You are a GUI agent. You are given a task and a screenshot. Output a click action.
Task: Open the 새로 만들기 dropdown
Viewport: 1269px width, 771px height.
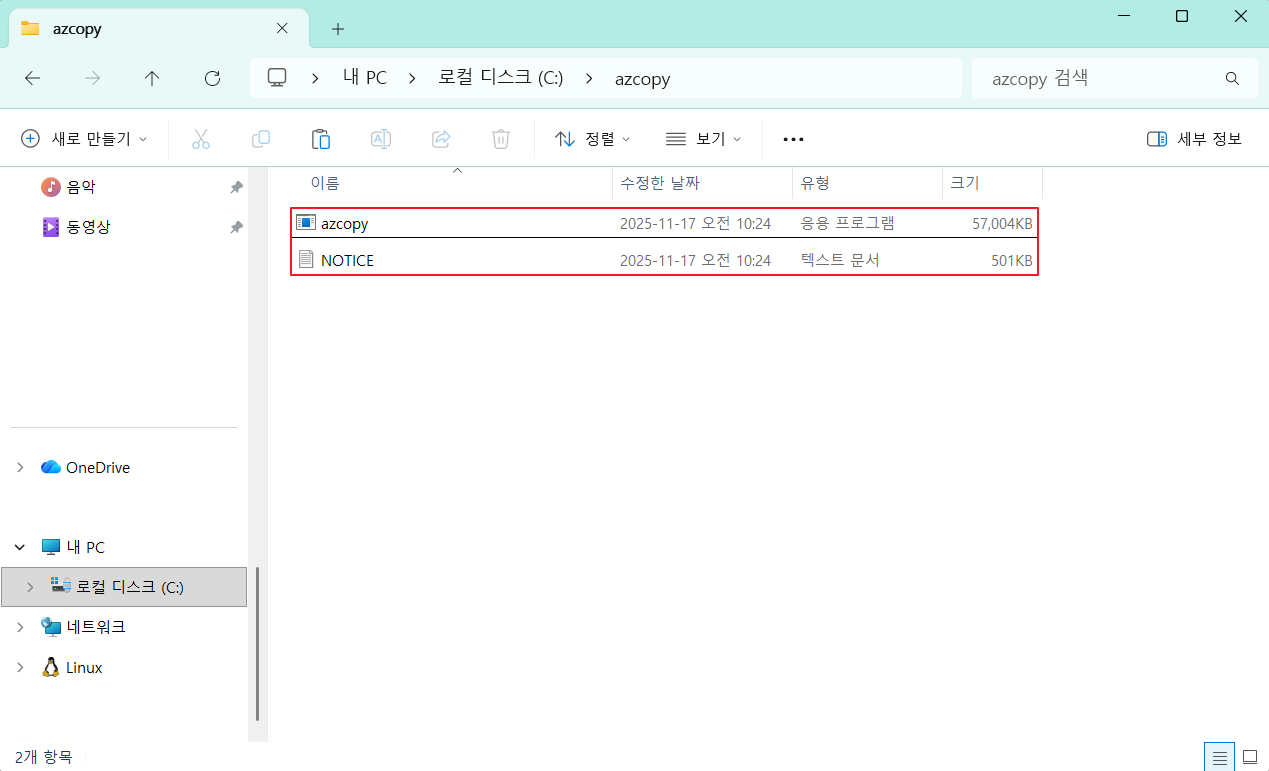(x=85, y=139)
